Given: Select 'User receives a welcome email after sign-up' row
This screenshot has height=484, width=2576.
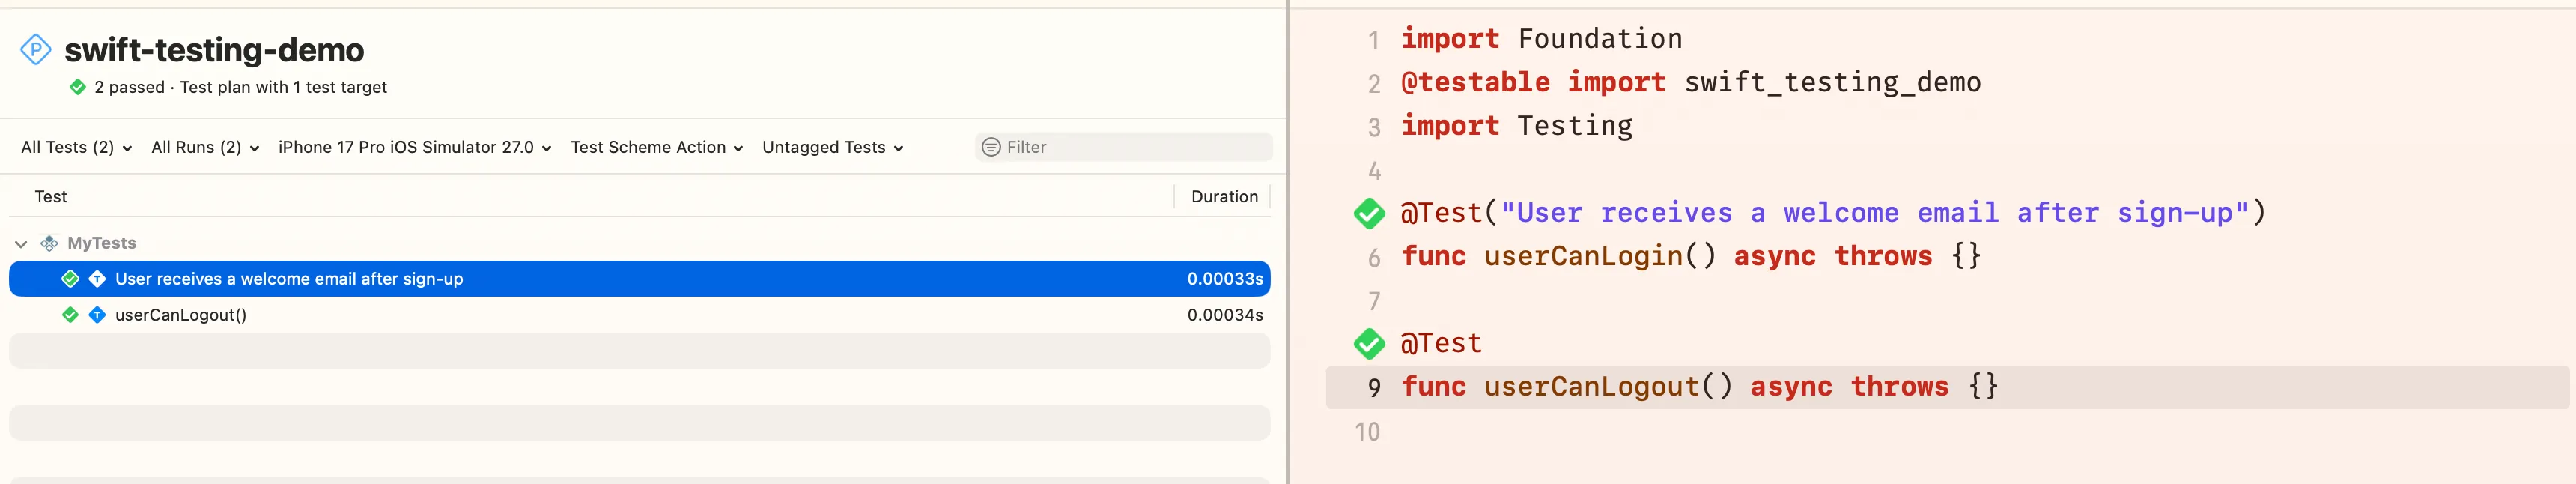Looking at the screenshot, I should pyautogui.click(x=640, y=279).
